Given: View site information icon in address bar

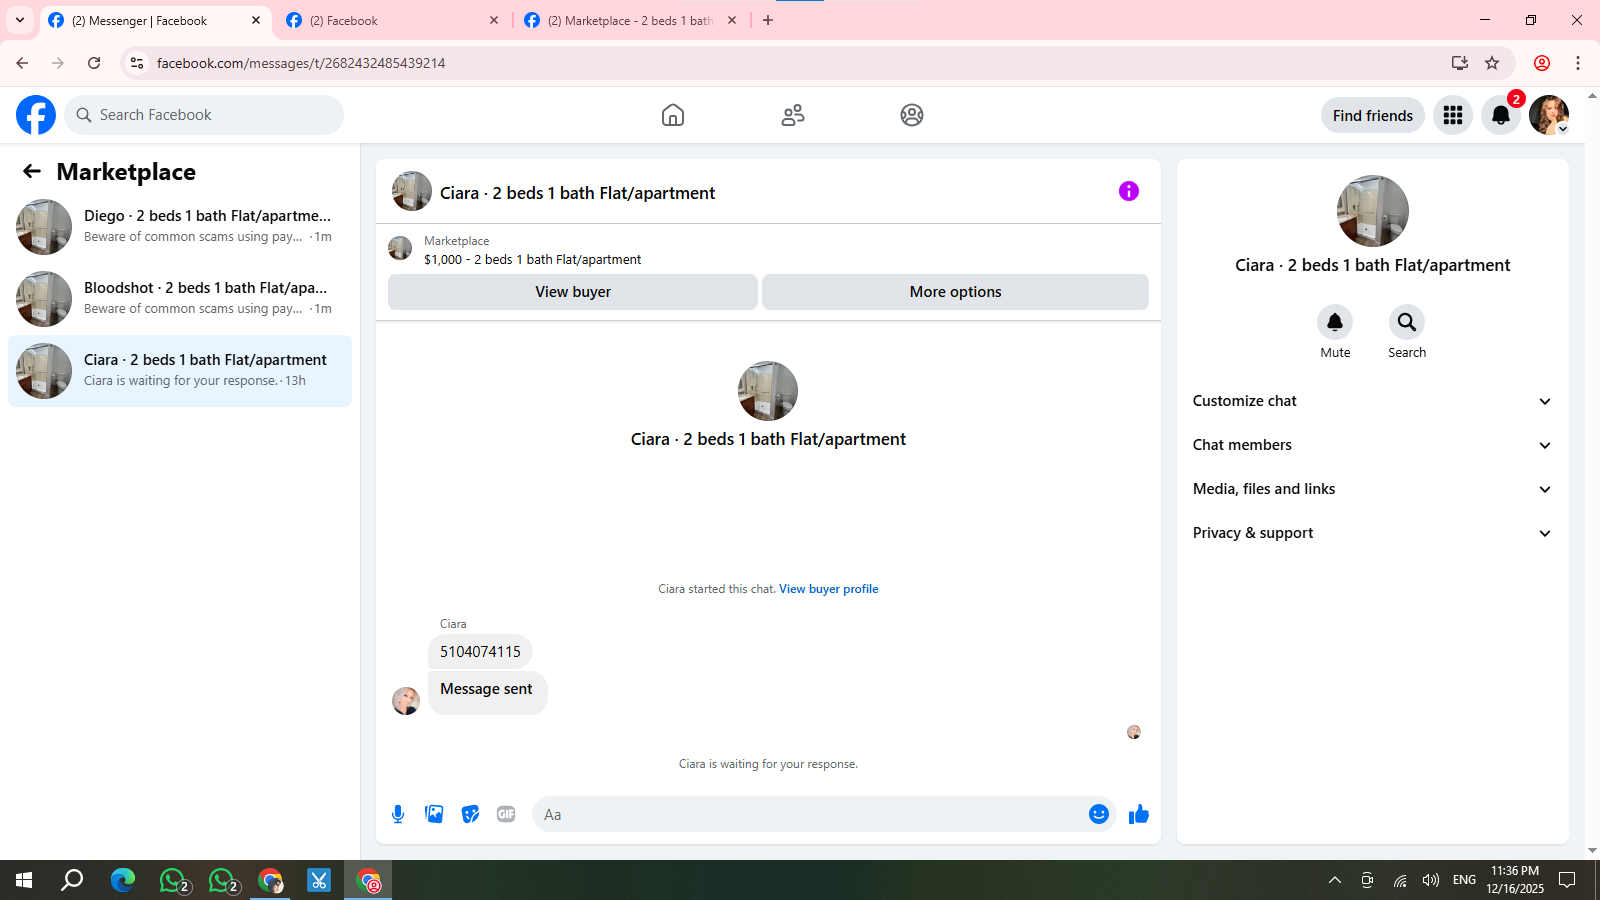Looking at the screenshot, I should point(137,63).
